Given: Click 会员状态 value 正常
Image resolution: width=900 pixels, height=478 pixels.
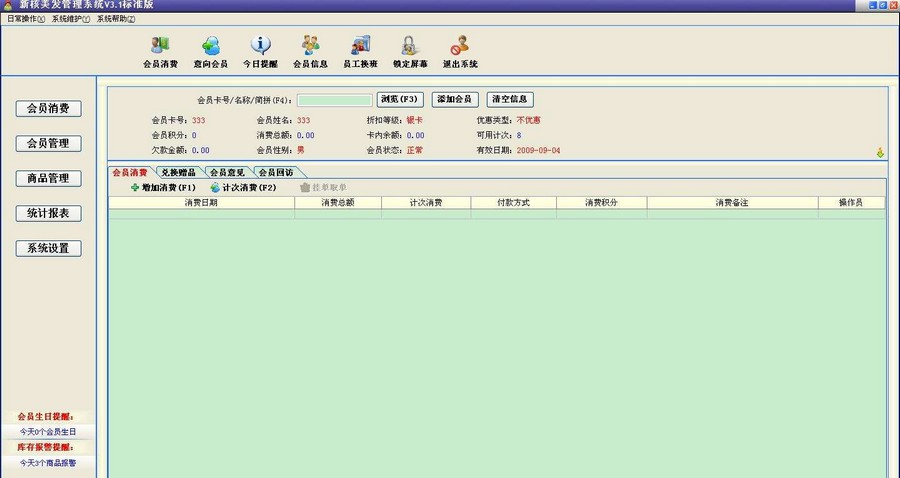Looking at the screenshot, I should [414, 150].
